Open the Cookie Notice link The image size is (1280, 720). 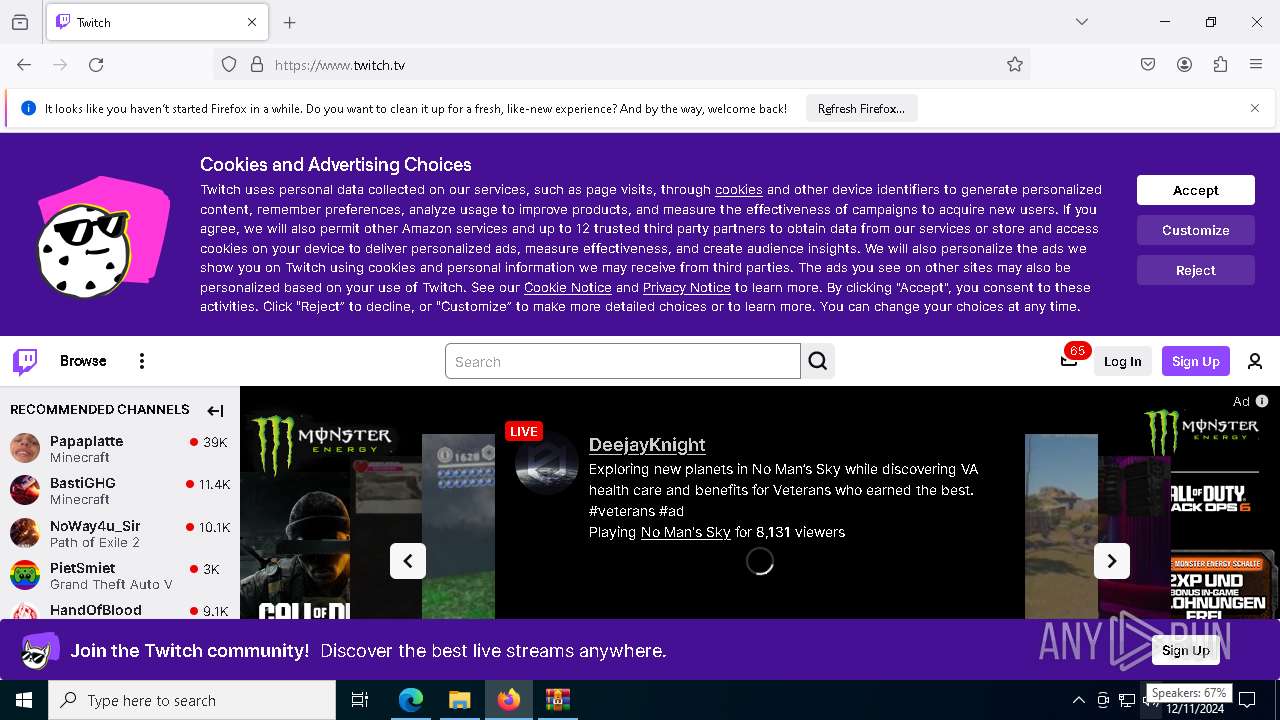(x=568, y=288)
